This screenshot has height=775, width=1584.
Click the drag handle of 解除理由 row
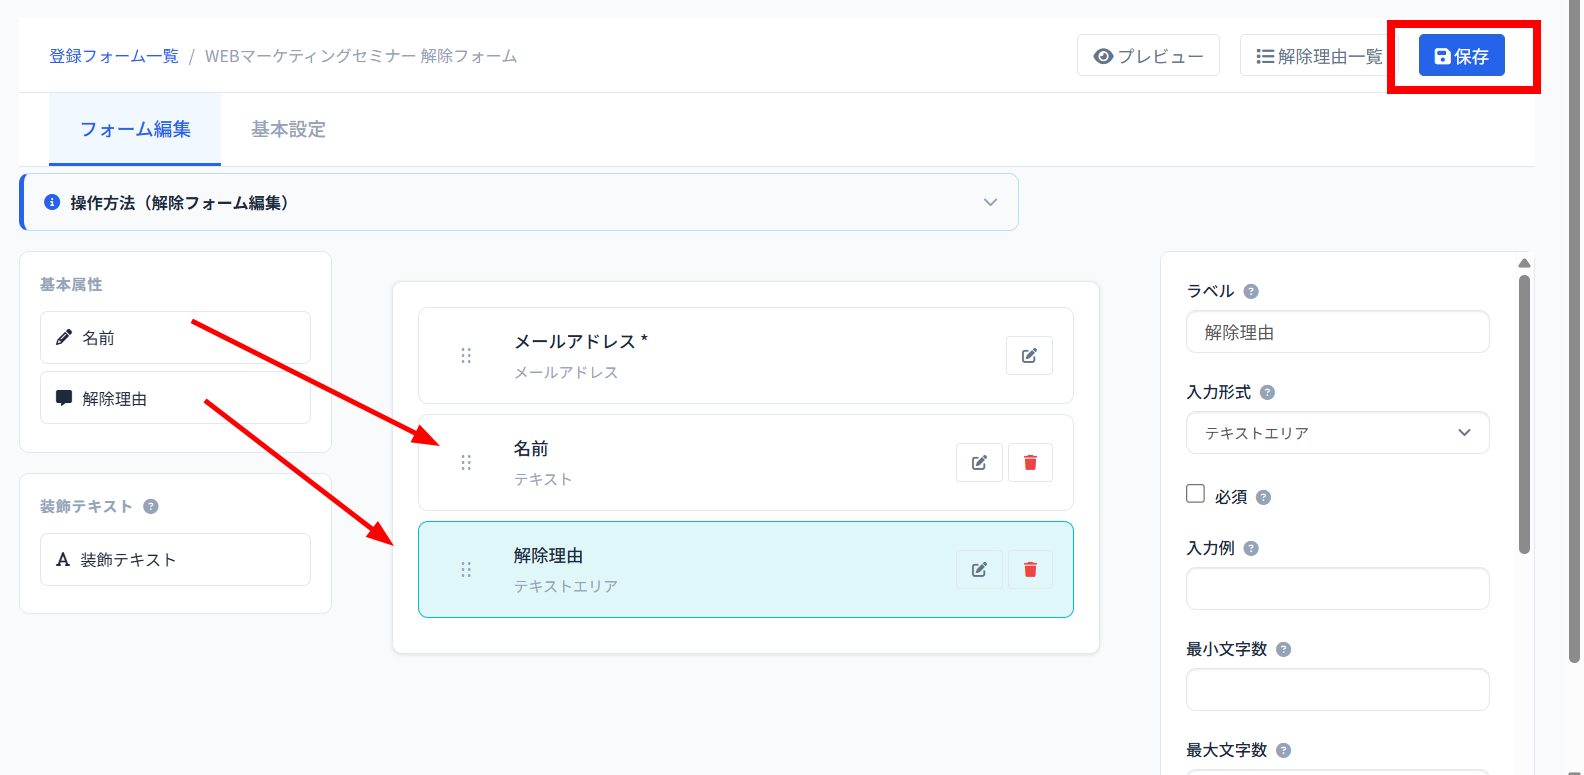466,570
